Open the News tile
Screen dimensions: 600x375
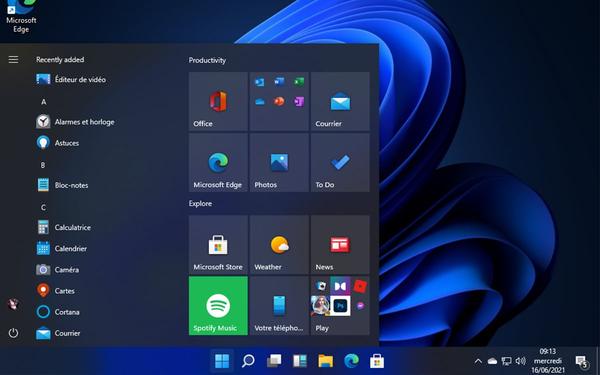tap(340, 245)
